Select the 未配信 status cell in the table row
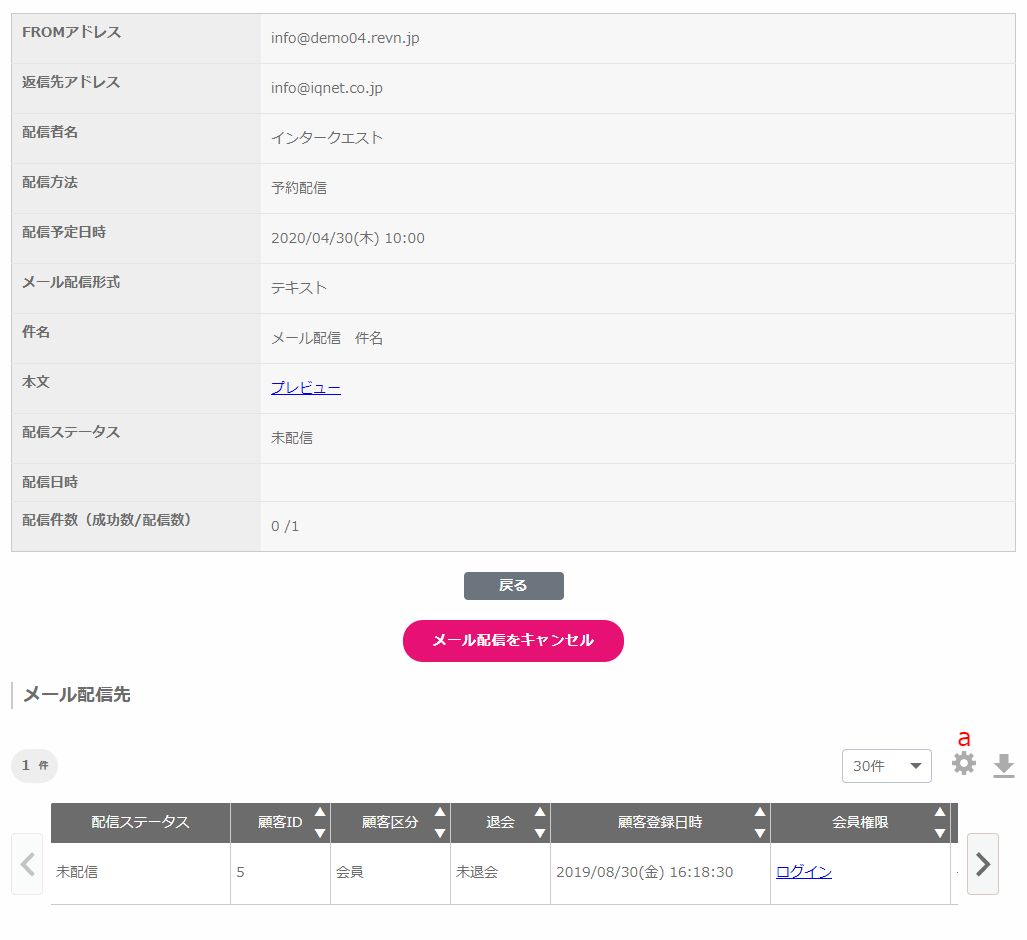 77,872
